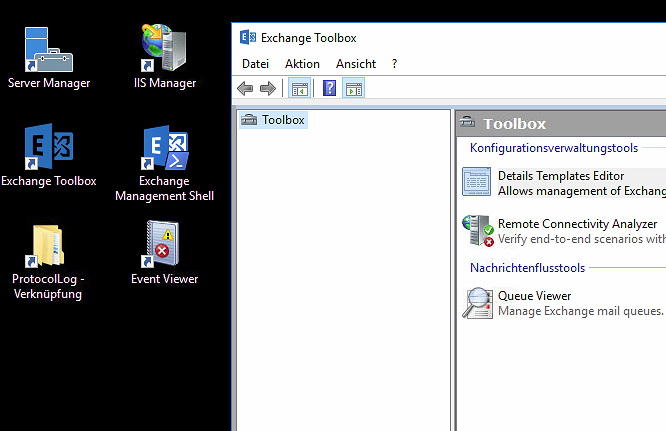The image size is (666, 431).
Task: Open the Datei menu
Action: [x=255, y=64]
